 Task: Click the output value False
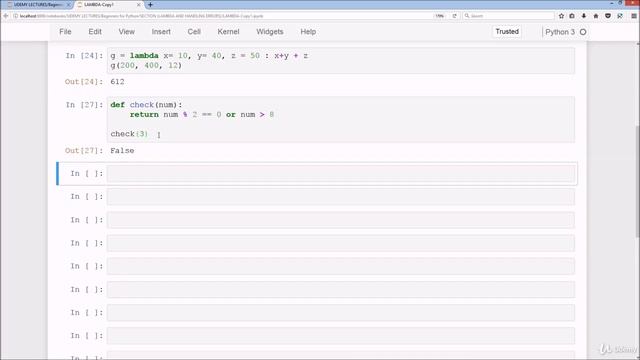(x=122, y=151)
